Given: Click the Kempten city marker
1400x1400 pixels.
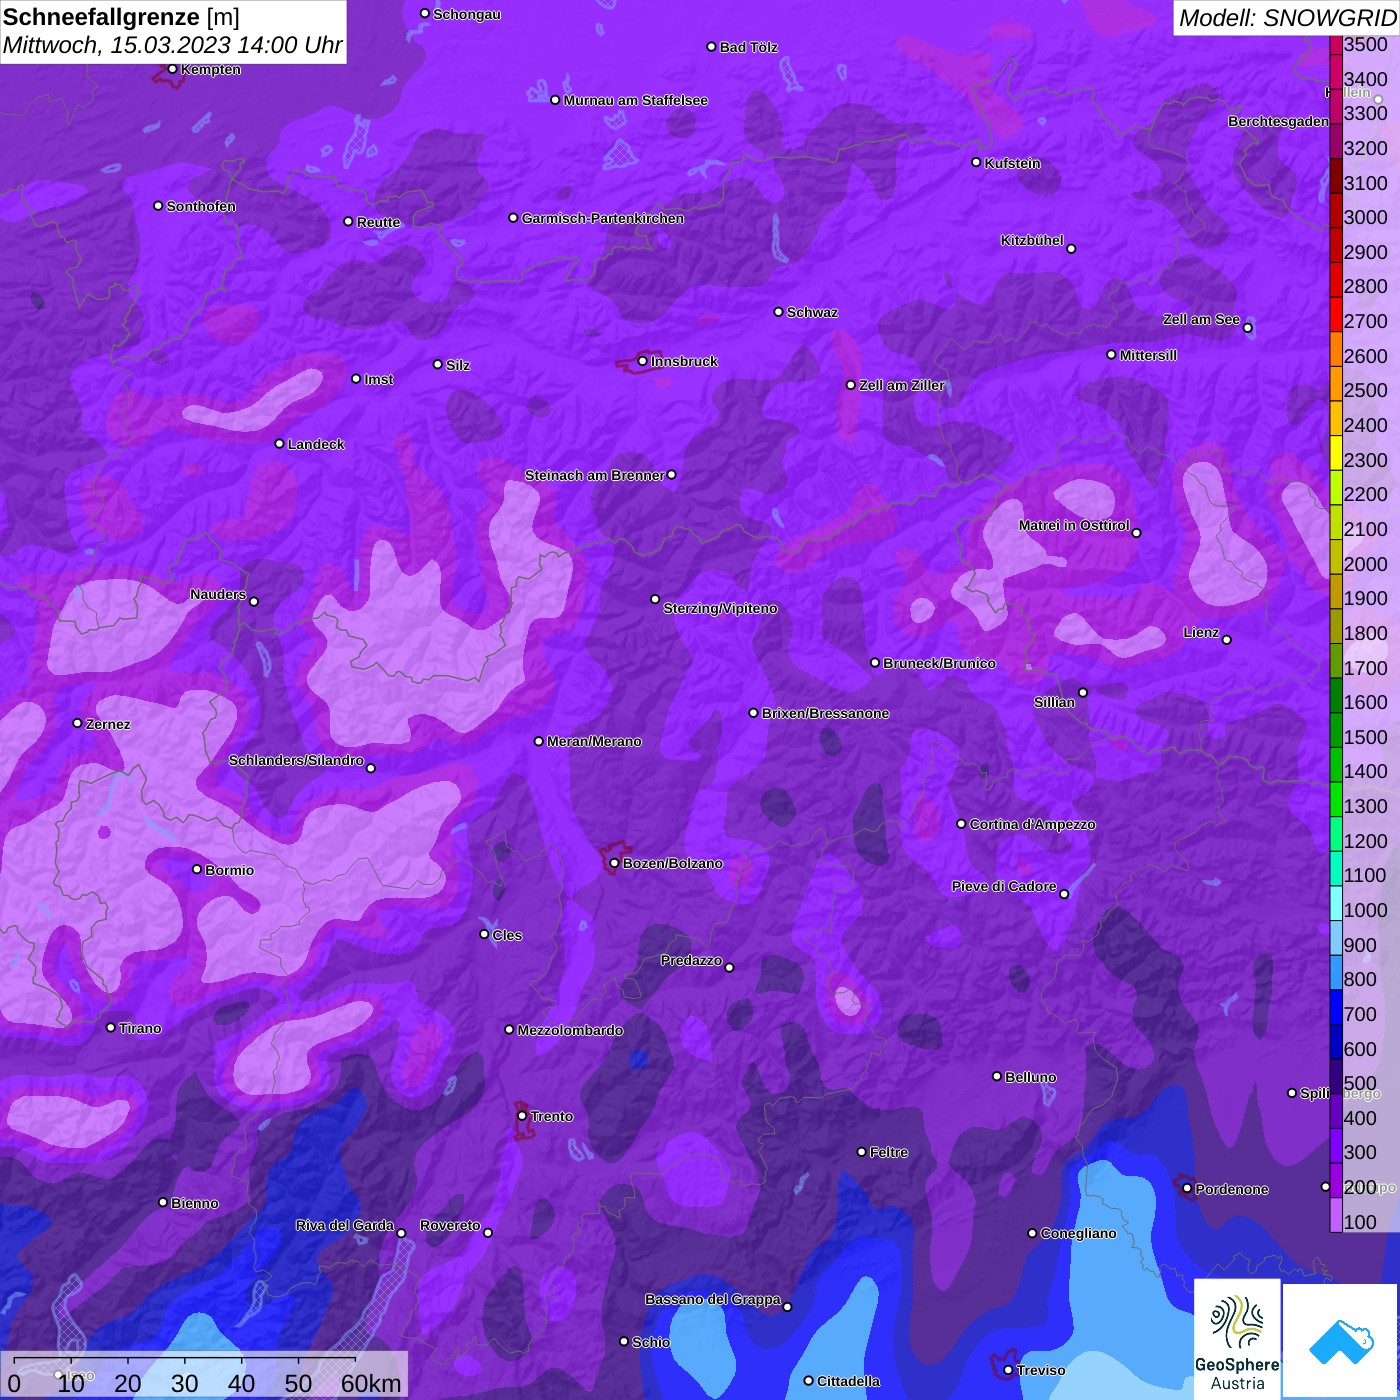Looking at the screenshot, I should pyautogui.click(x=172, y=69).
